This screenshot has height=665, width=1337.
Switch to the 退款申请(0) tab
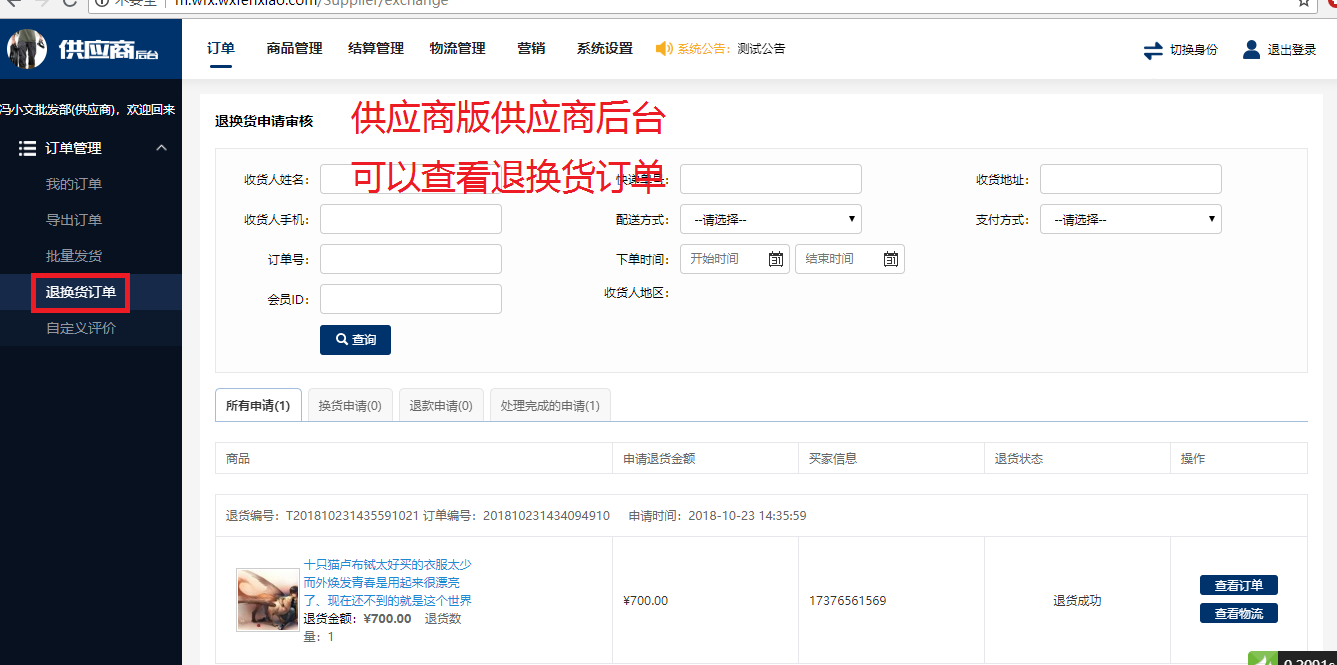tap(440, 404)
